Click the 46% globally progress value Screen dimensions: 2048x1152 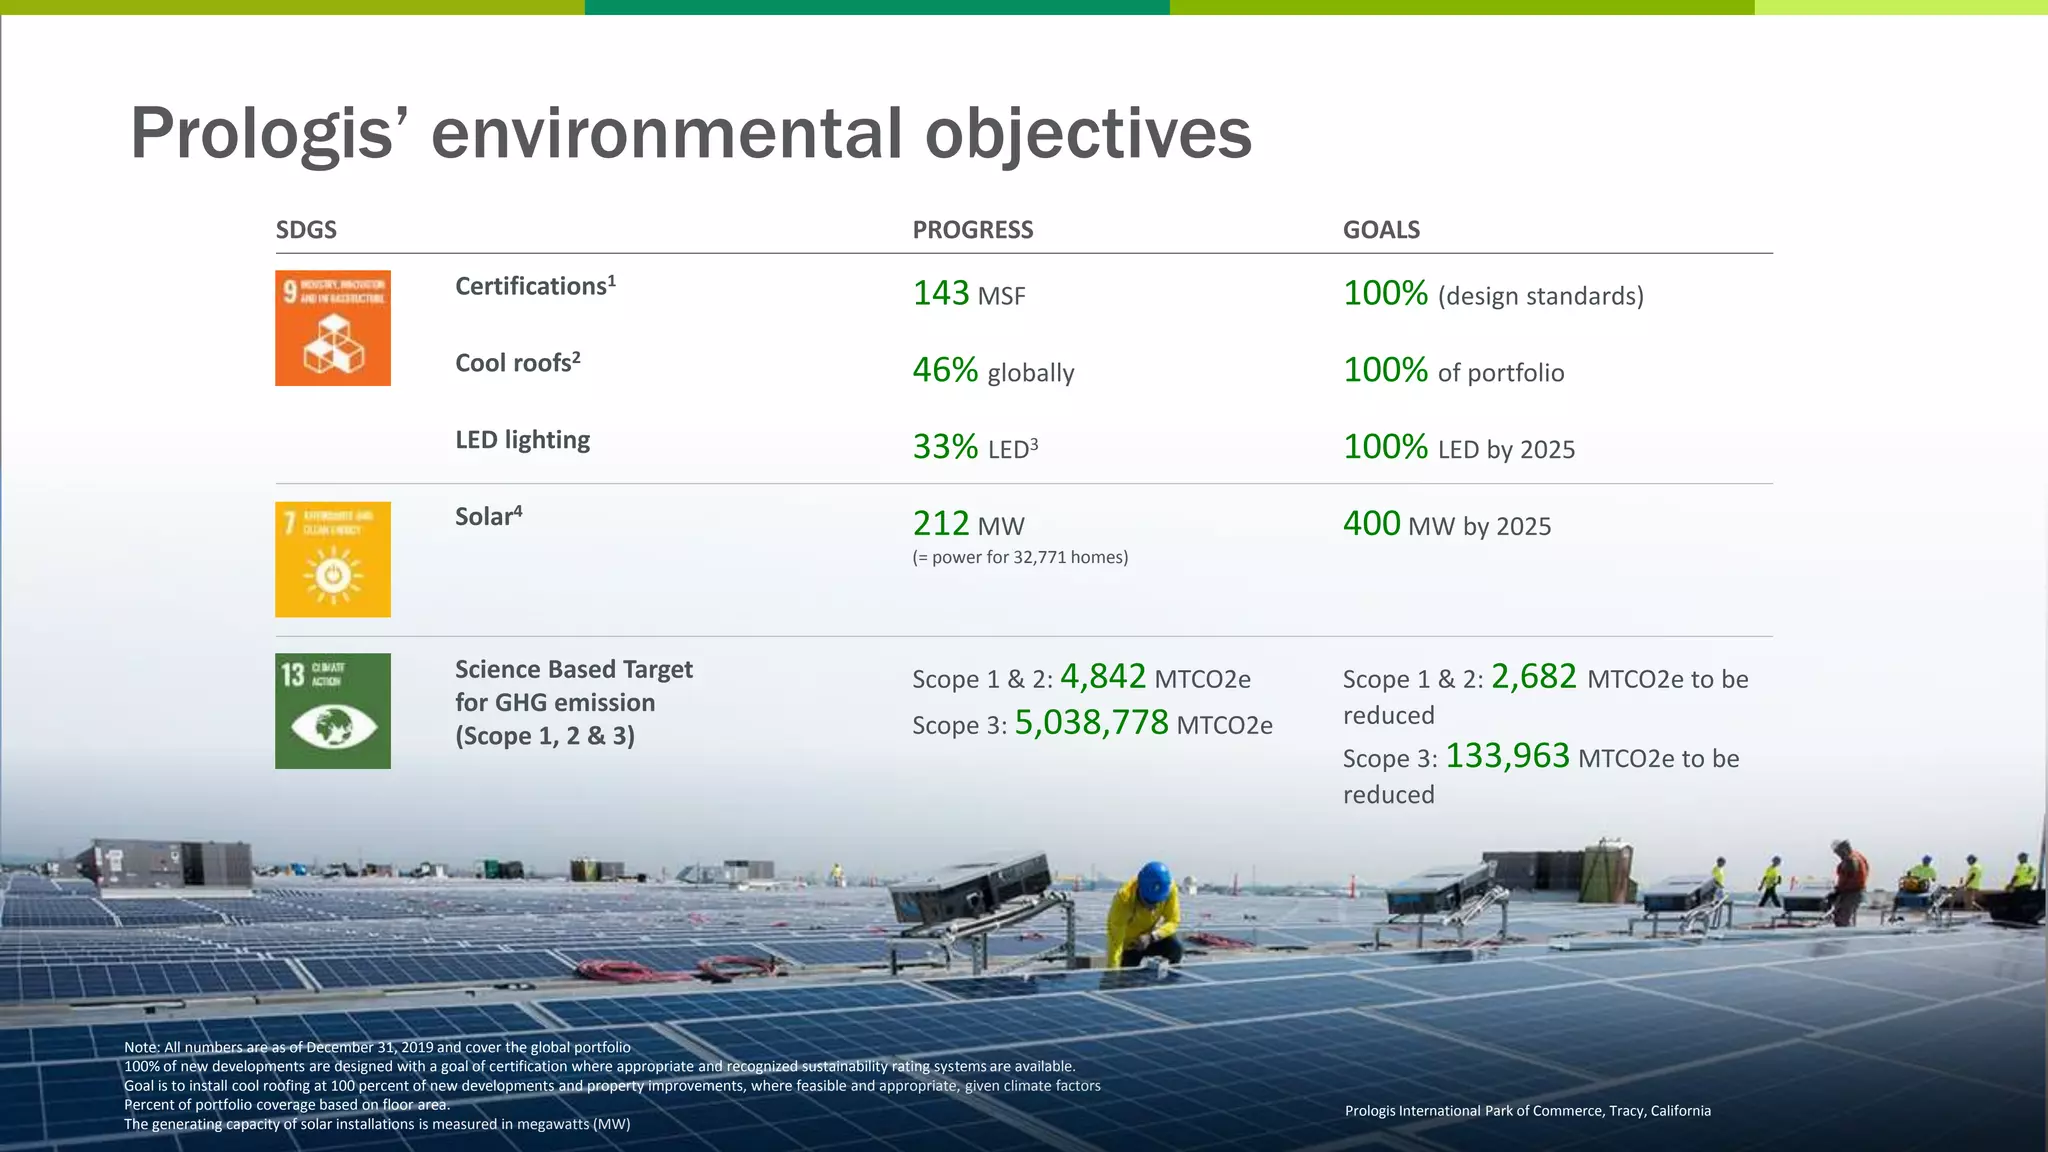coord(992,371)
